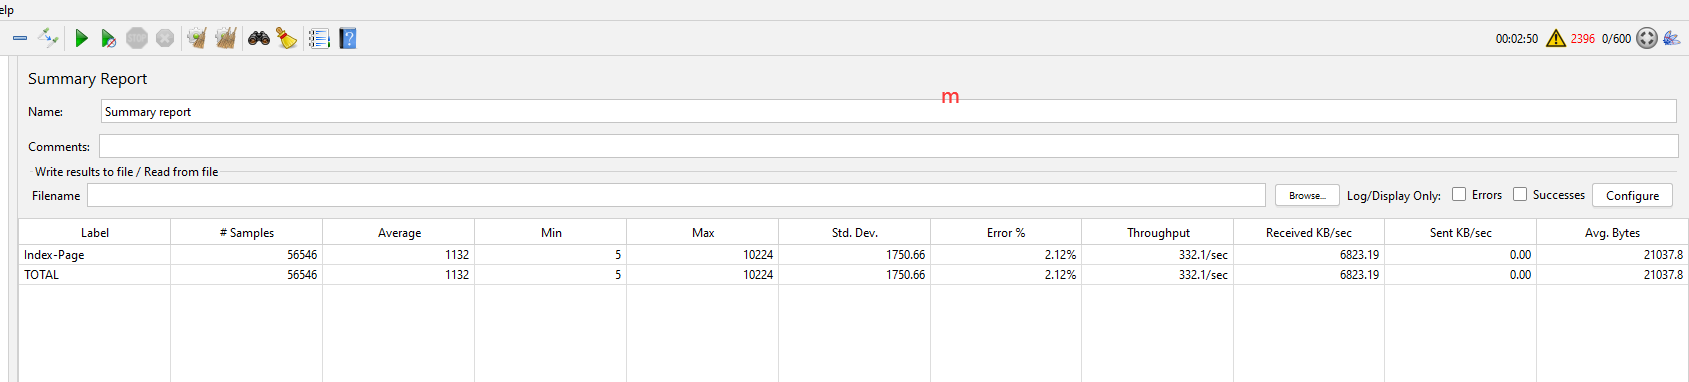This screenshot has width=1689, height=382.
Task: Clear results with single broom gear icon
Action: click(x=197, y=38)
